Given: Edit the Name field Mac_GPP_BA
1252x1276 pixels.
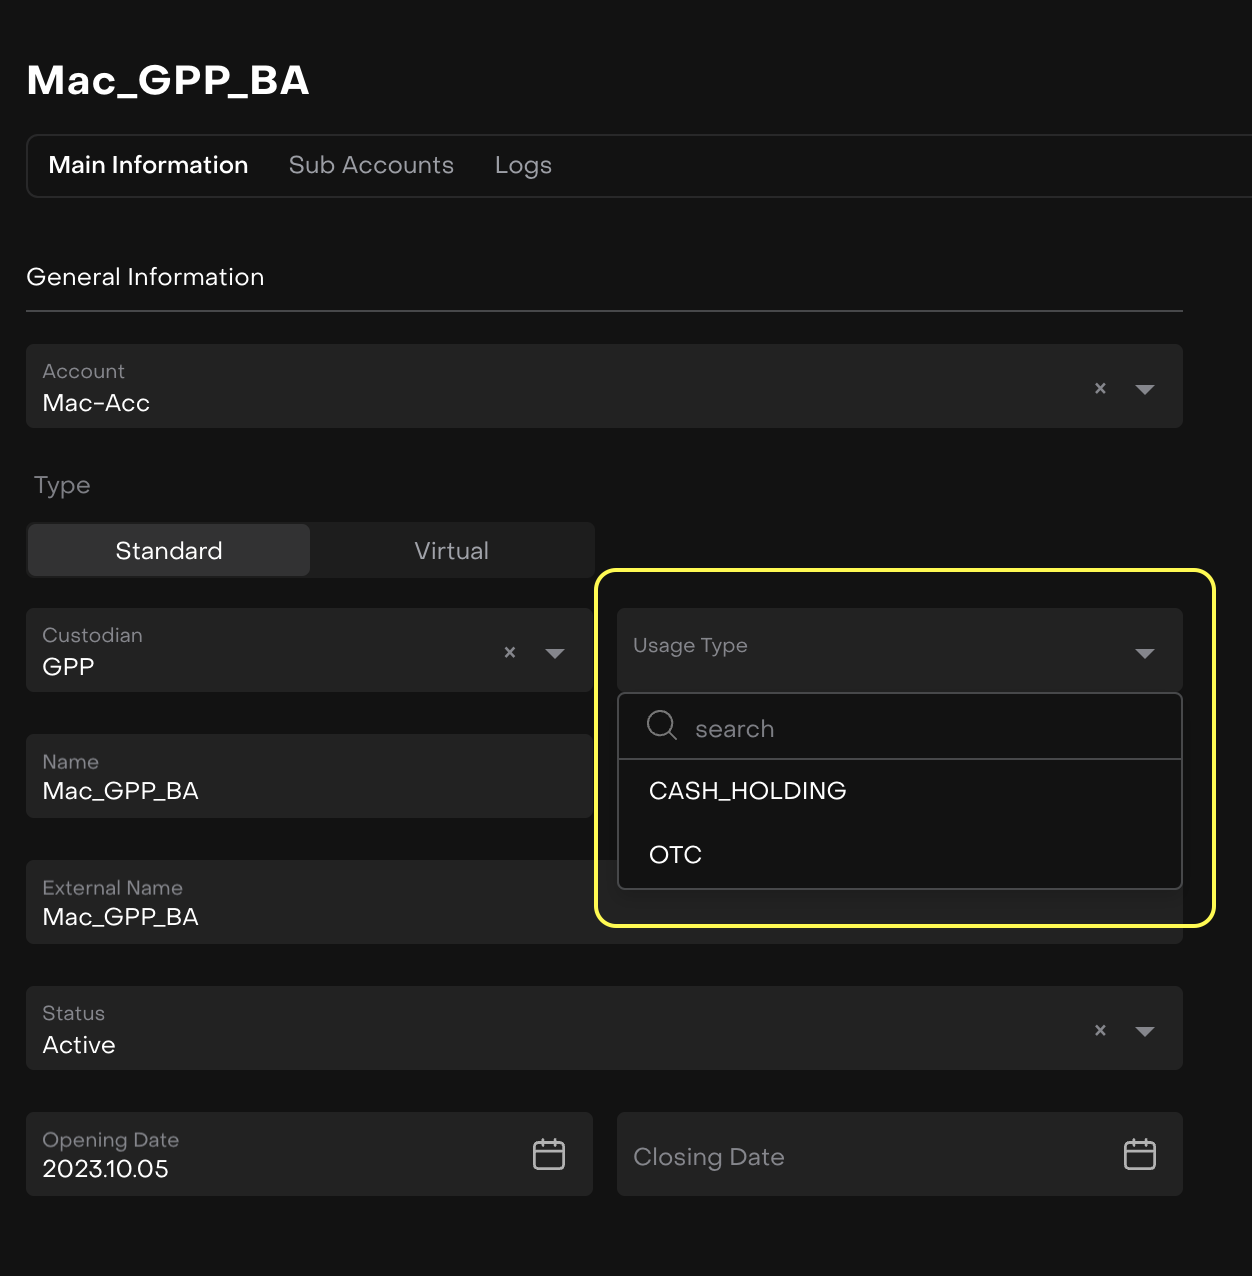Looking at the screenshot, I should coord(300,790).
